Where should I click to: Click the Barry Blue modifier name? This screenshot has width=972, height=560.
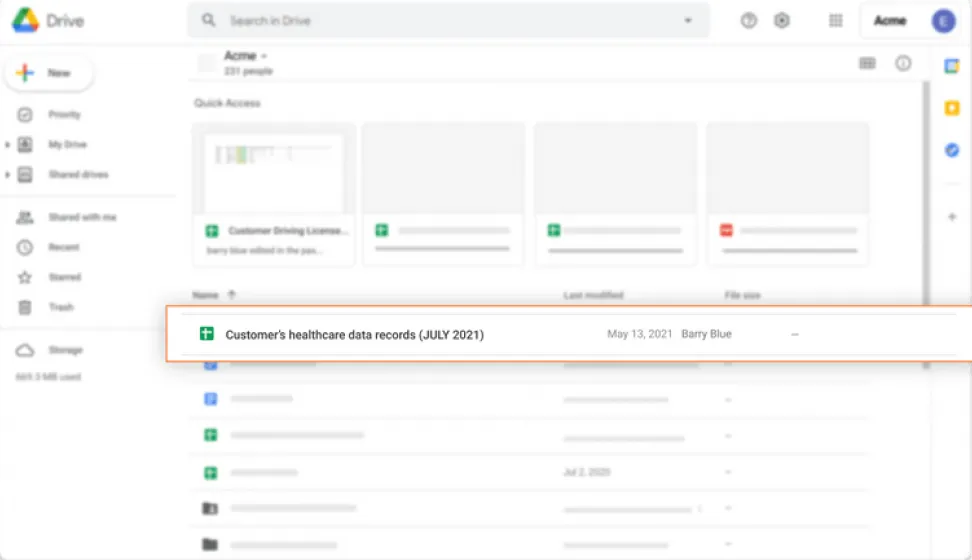pos(706,334)
